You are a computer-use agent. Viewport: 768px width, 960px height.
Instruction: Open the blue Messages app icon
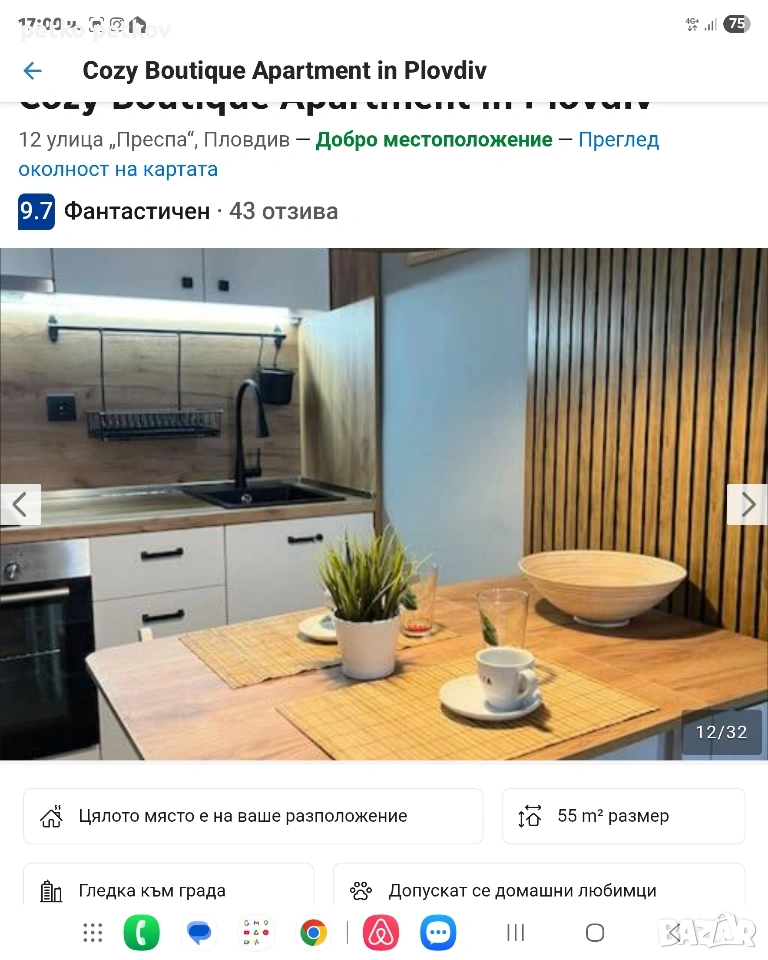coord(199,932)
